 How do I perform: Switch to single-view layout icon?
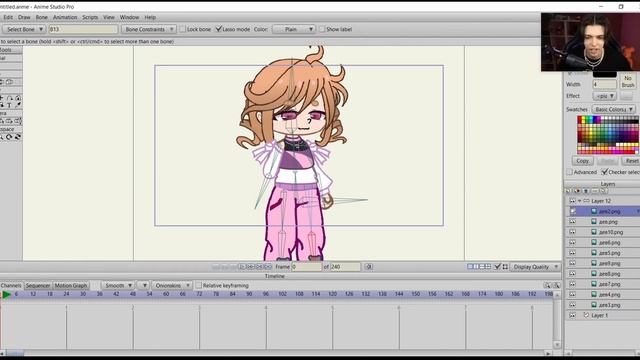tap(470, 267)
